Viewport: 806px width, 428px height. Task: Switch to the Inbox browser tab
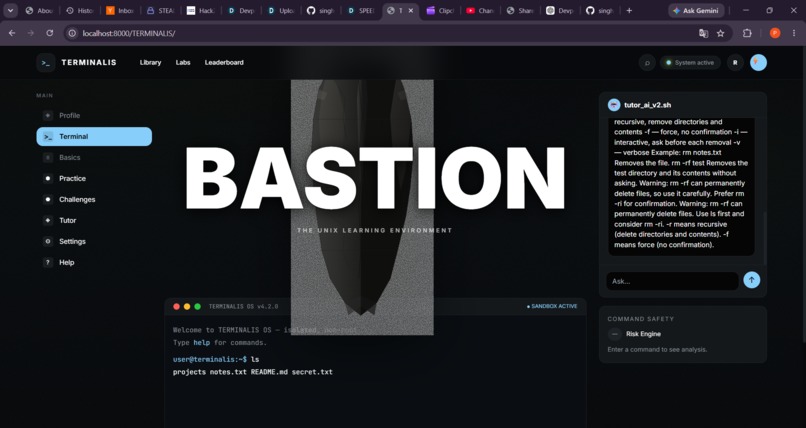pyautogui.click(x=120, y=10)
